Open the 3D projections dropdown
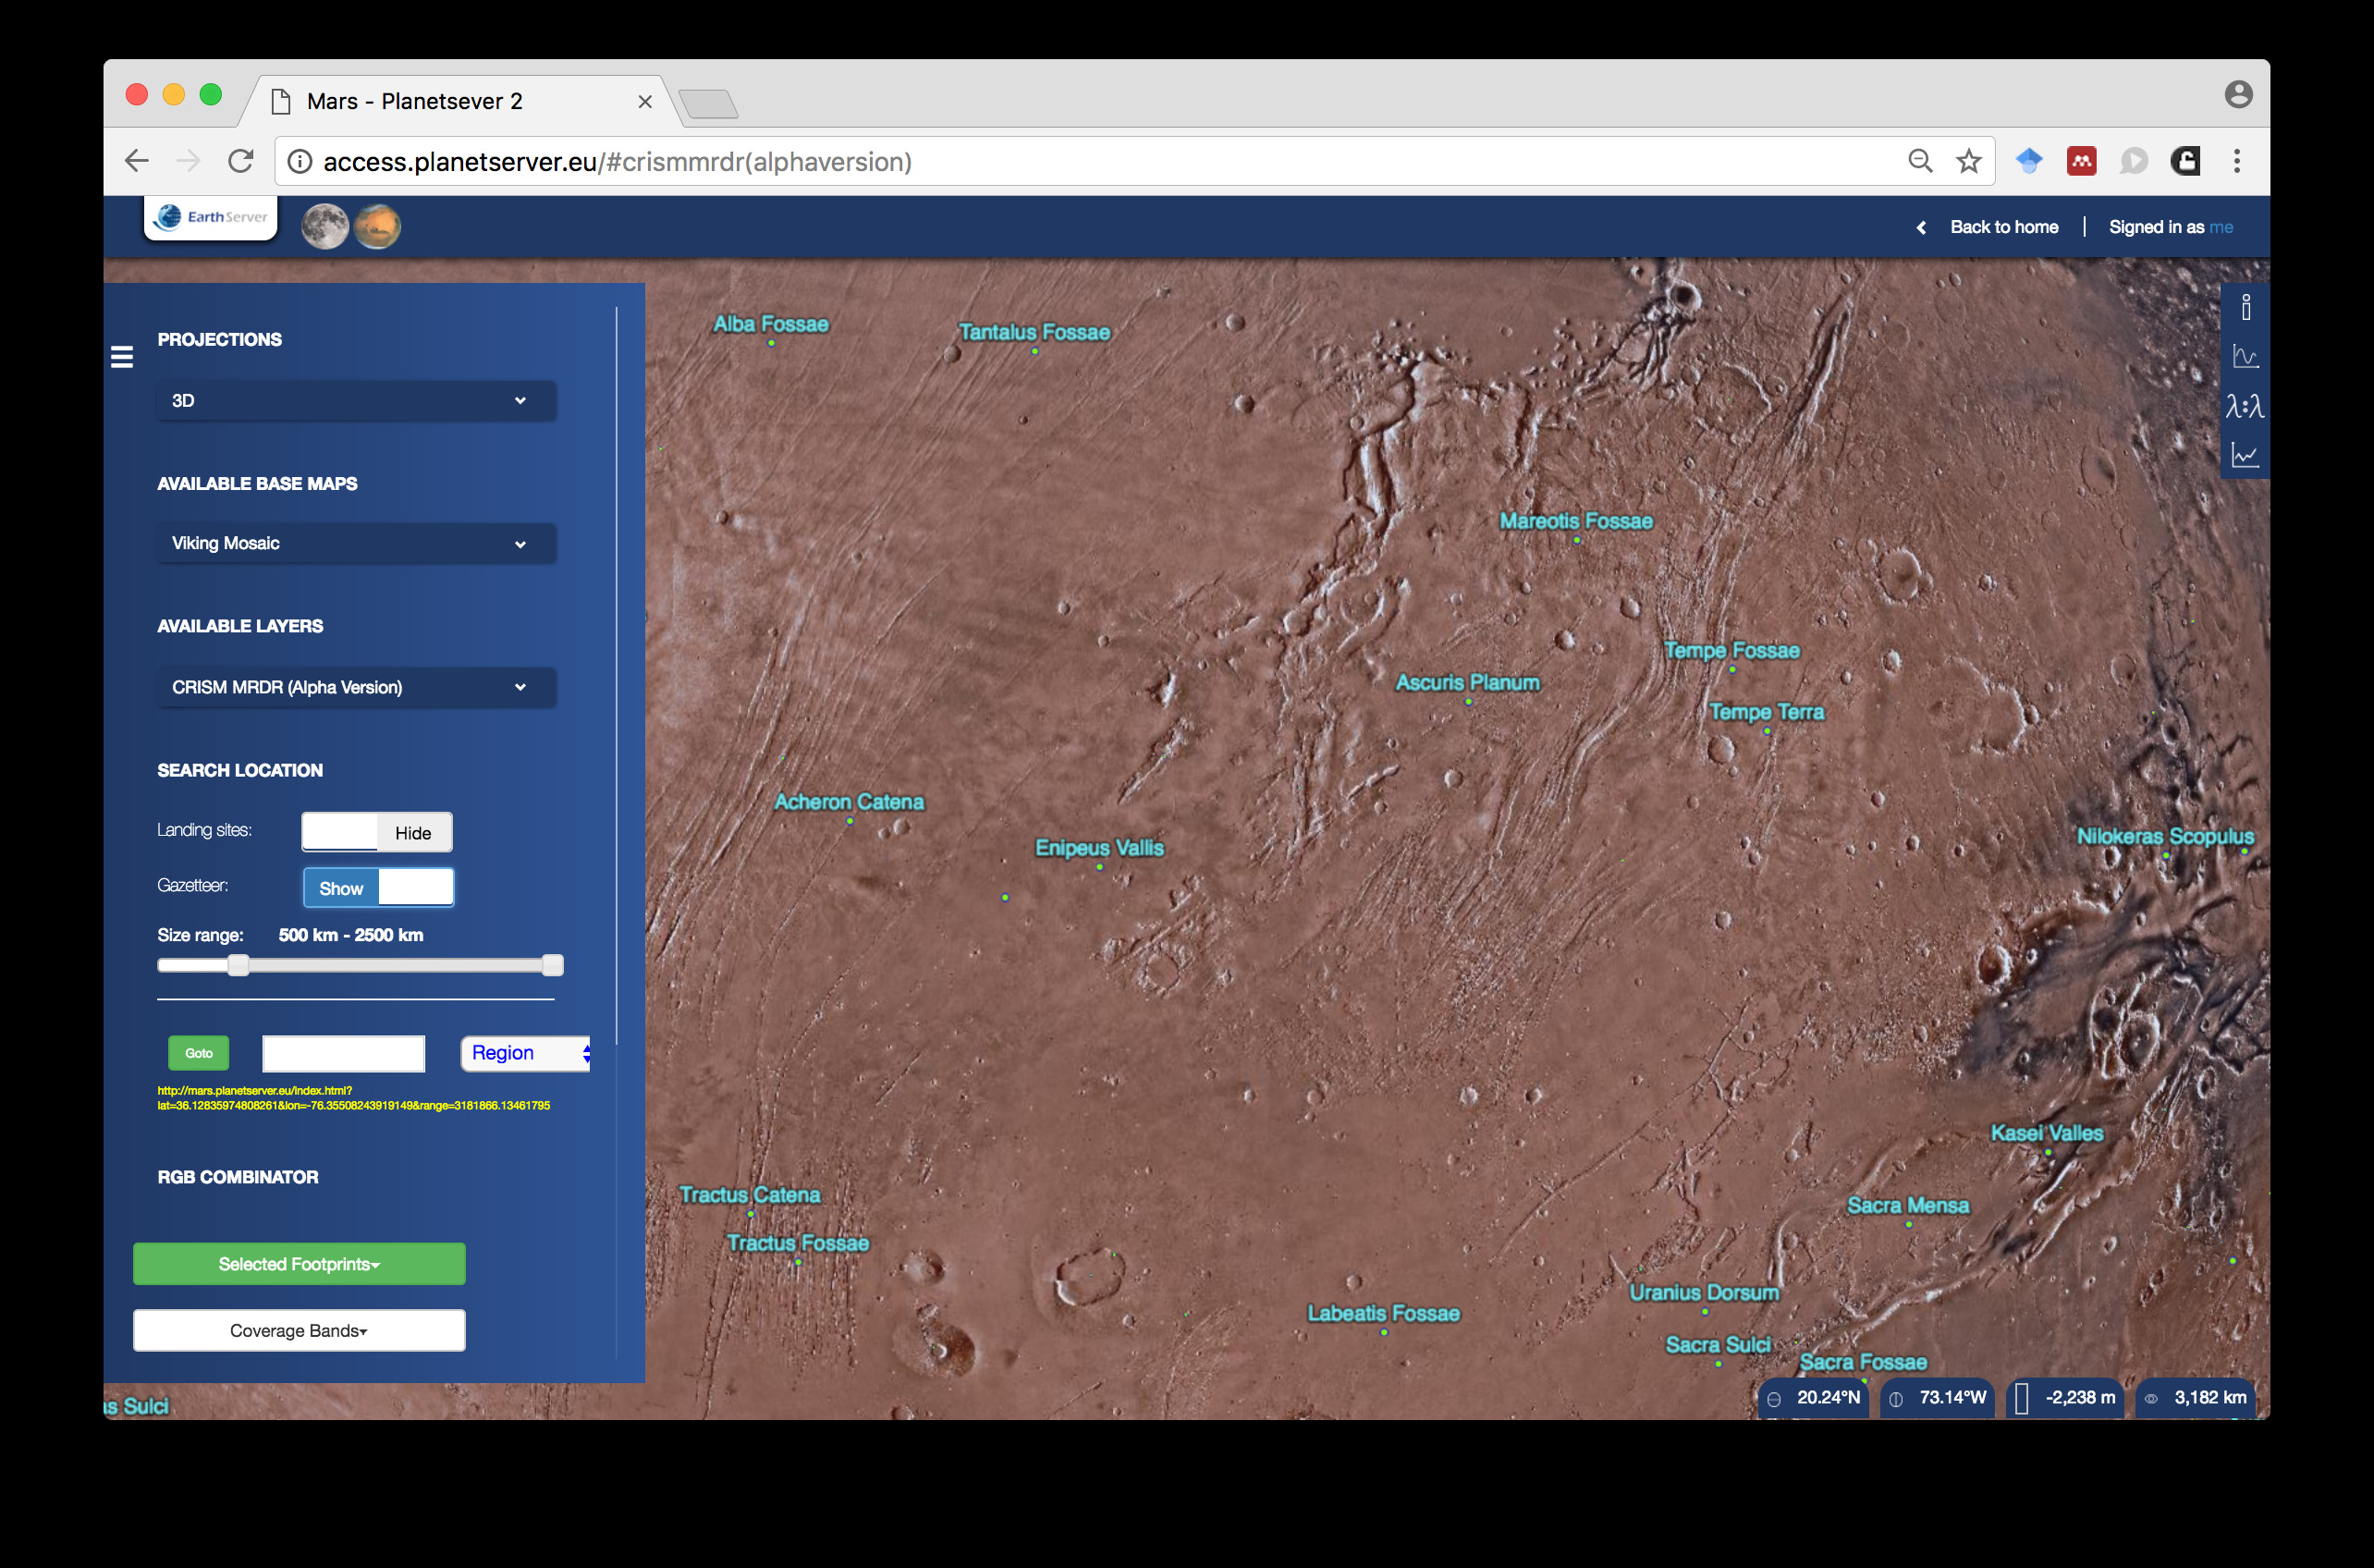The height and width of the screenshot is (1568, 2374). tap(356, 400)
